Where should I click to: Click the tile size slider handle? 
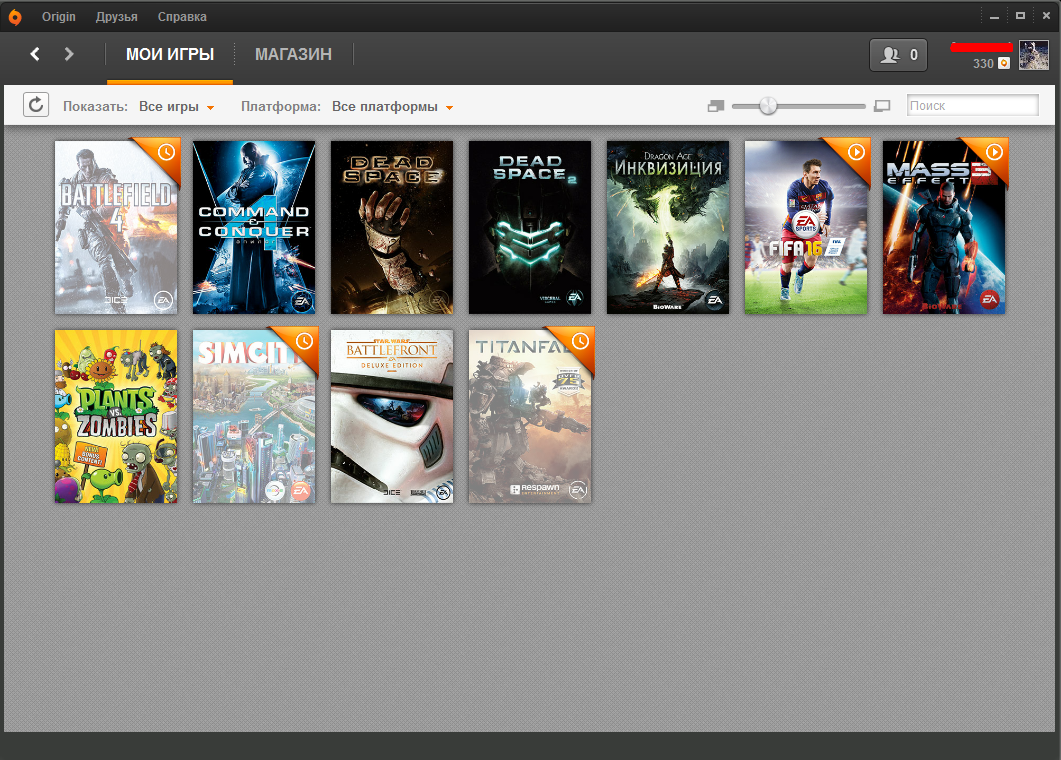tap(768, 106)
